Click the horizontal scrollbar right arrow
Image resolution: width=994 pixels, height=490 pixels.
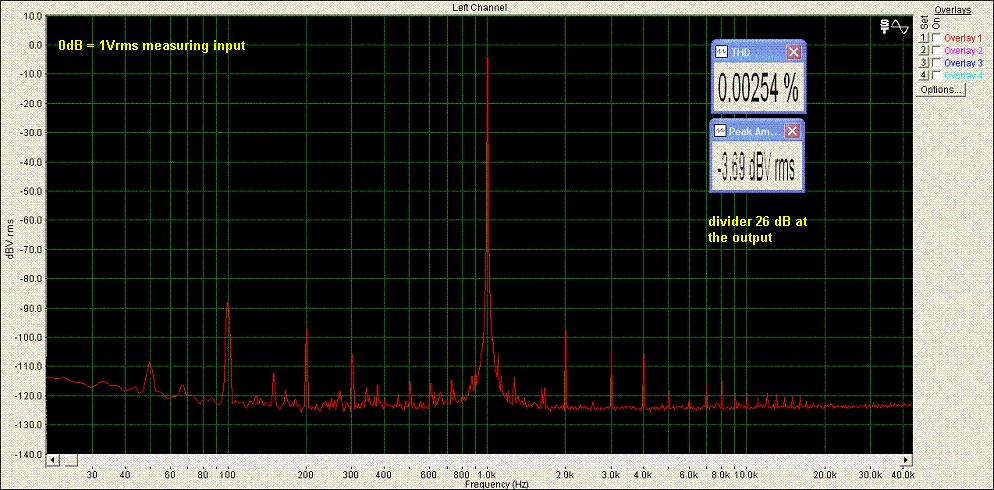(x=906, y=460)
